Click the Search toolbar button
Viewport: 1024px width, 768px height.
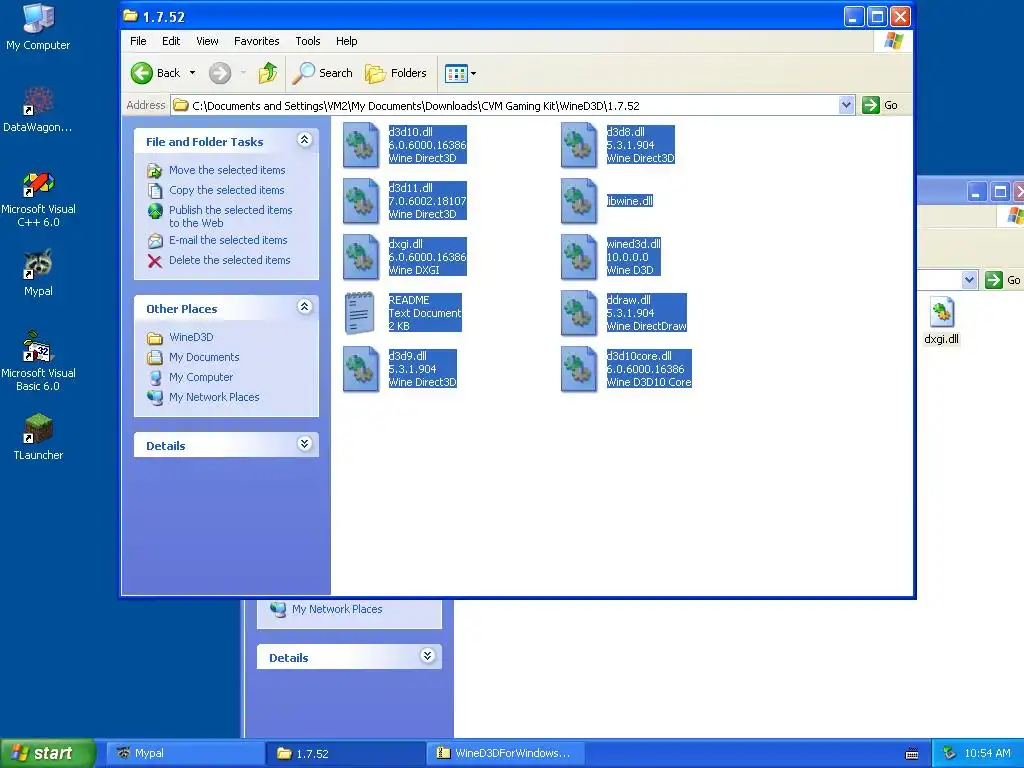point(323,73)
